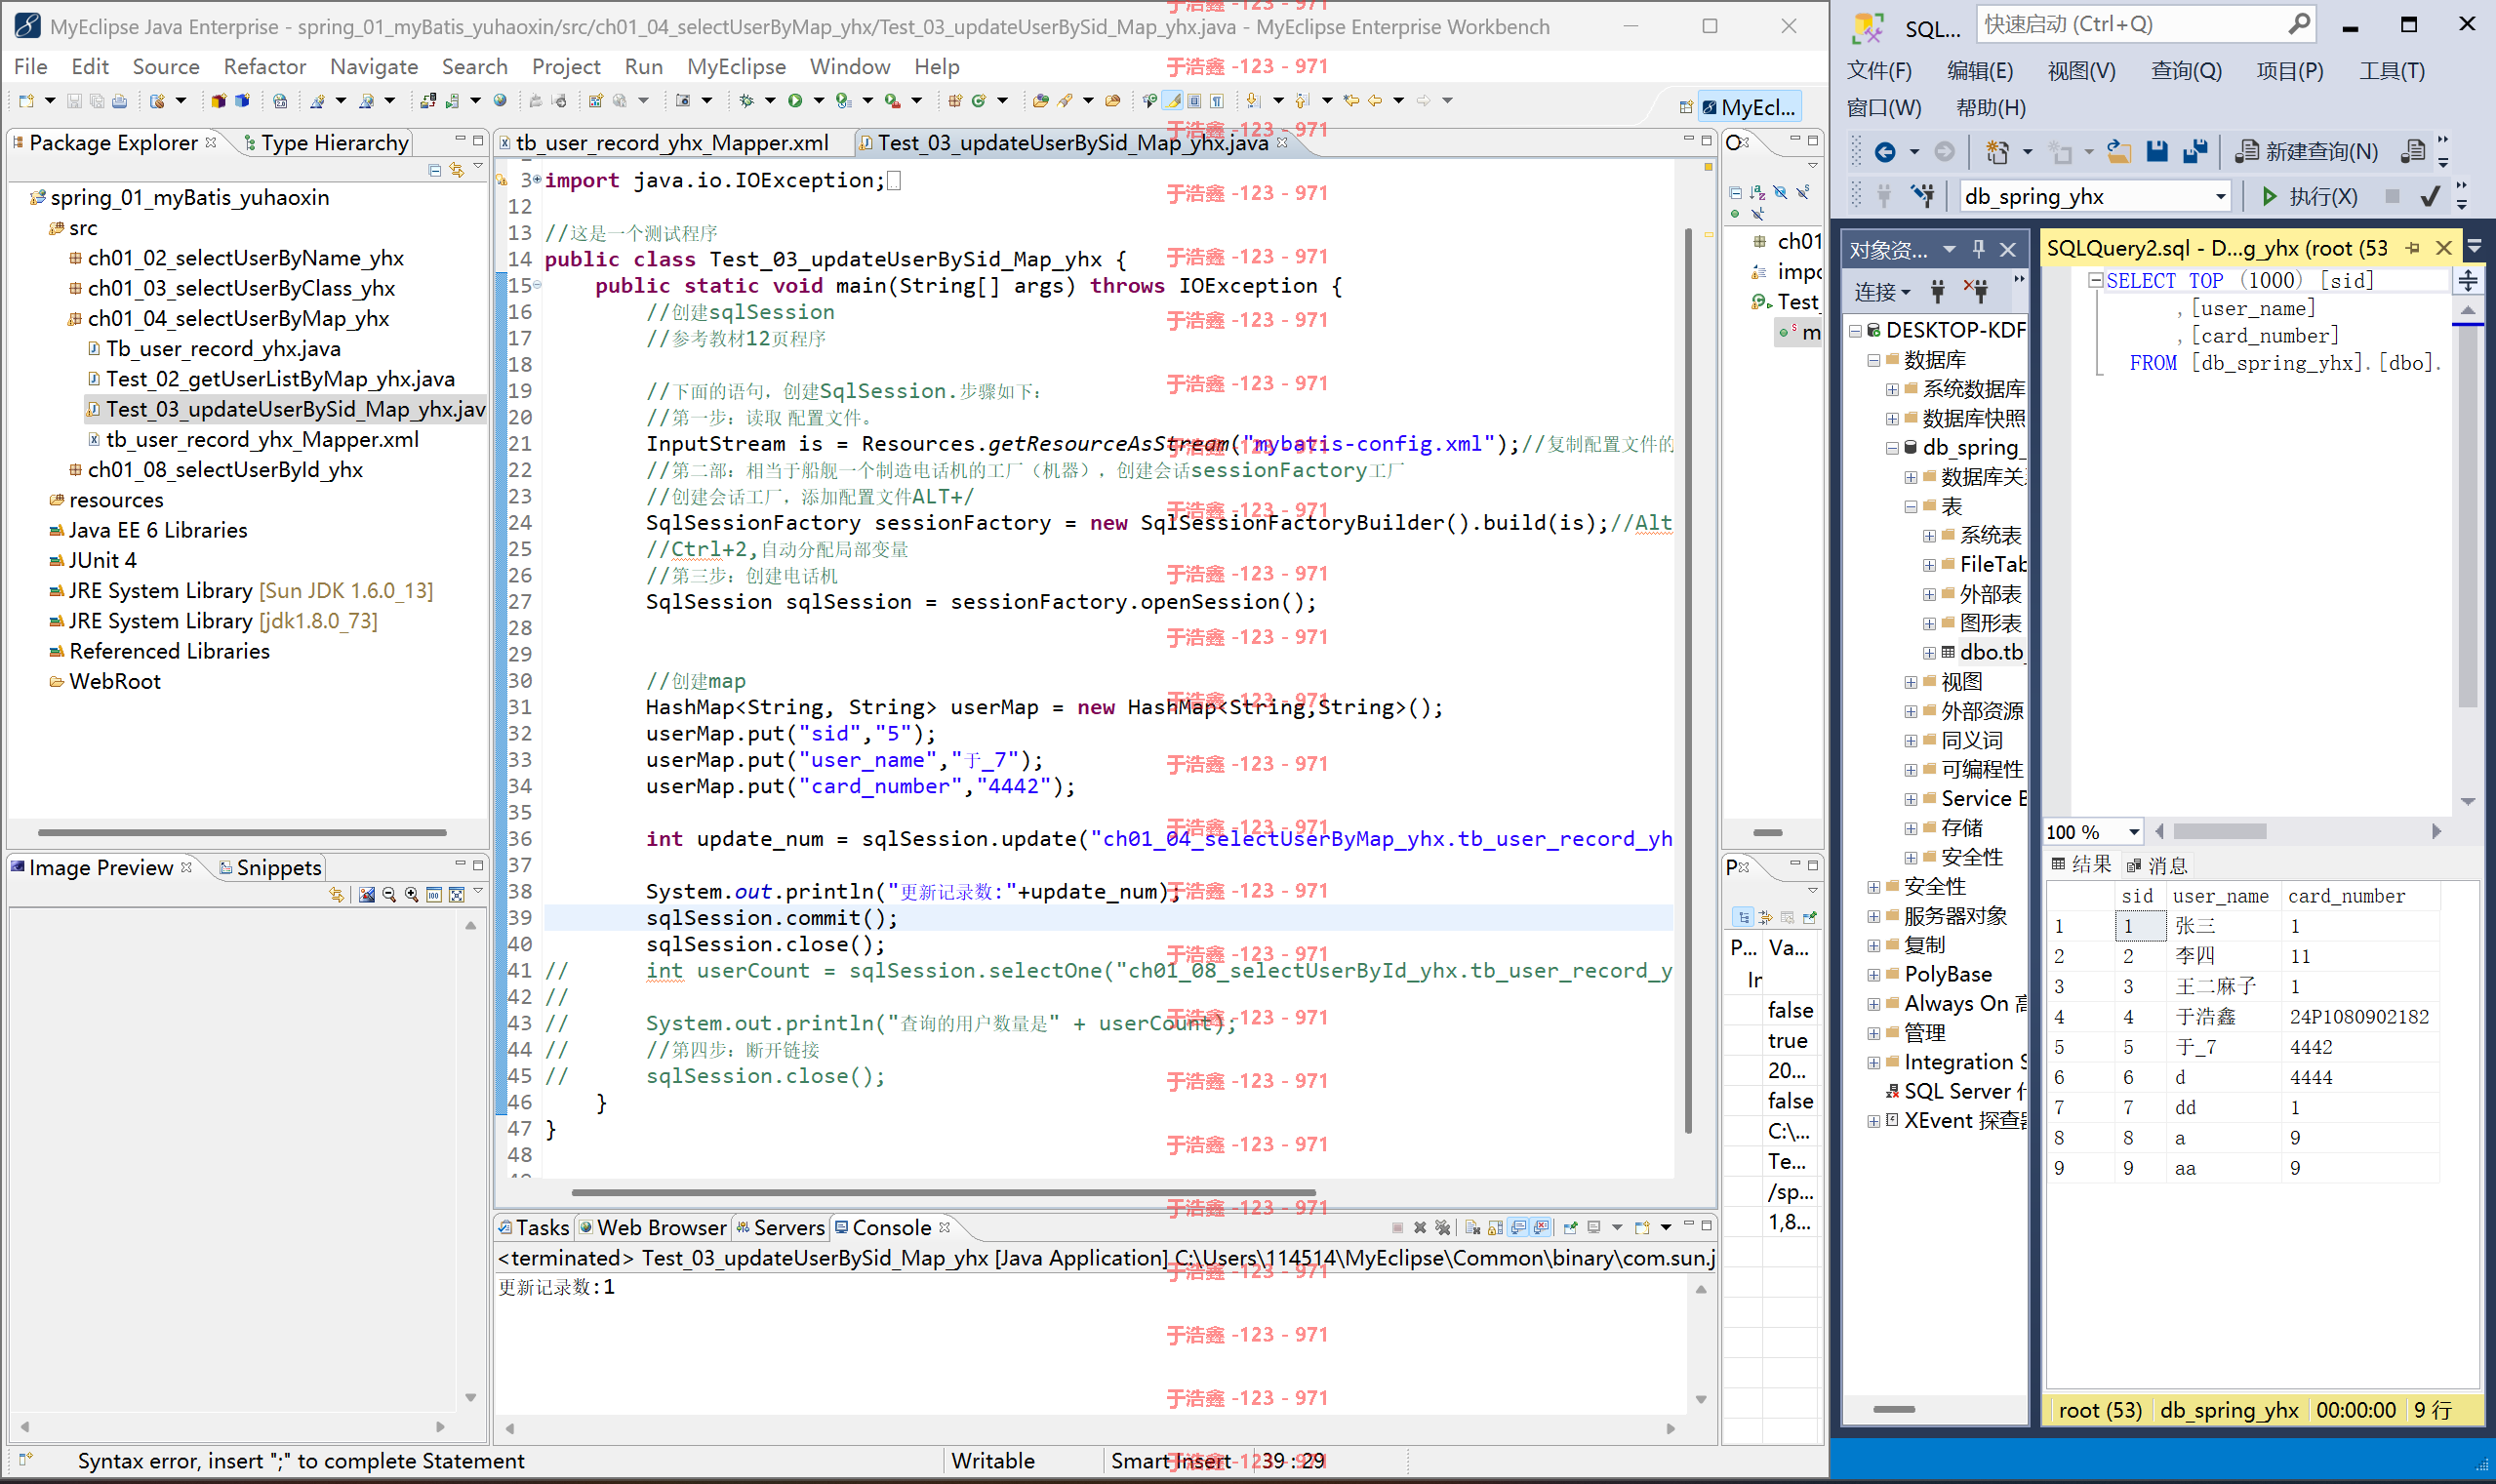Click Connect plug icon in Object Explorer

pyautogui.click(x=1938, y=291)
